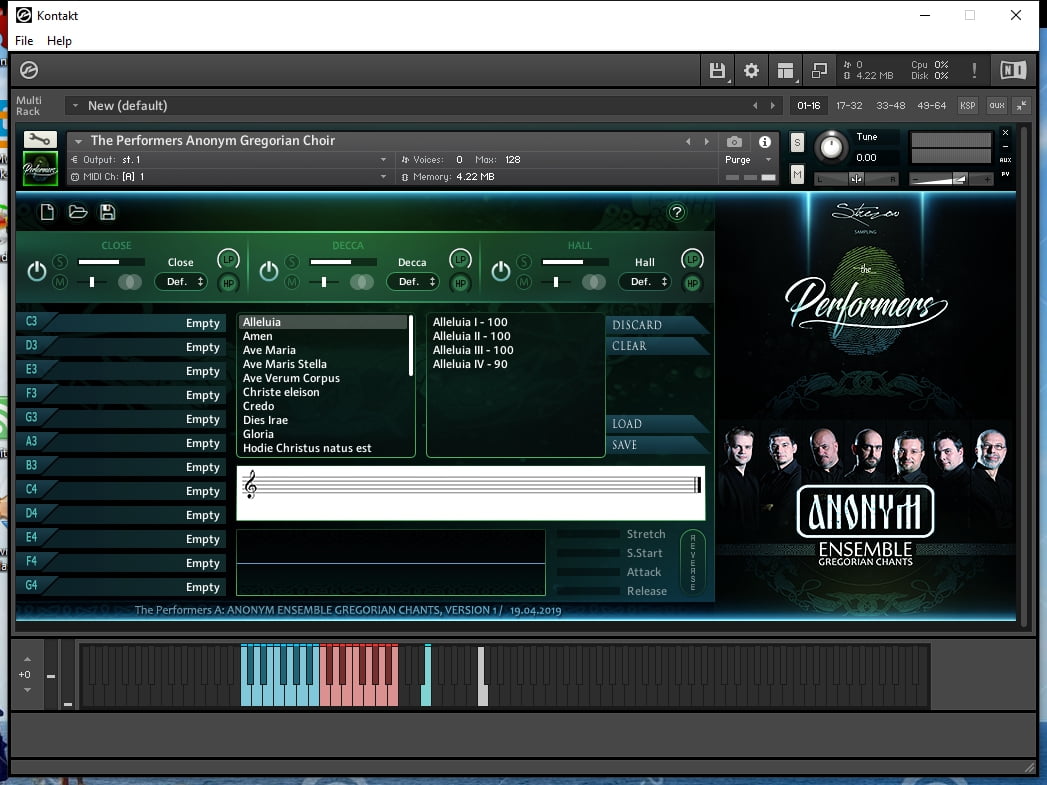Adjust the Hall mic volume slider
Viewport: 1047px width, 785px height.
pyautogui.click(x=575, y=262)
